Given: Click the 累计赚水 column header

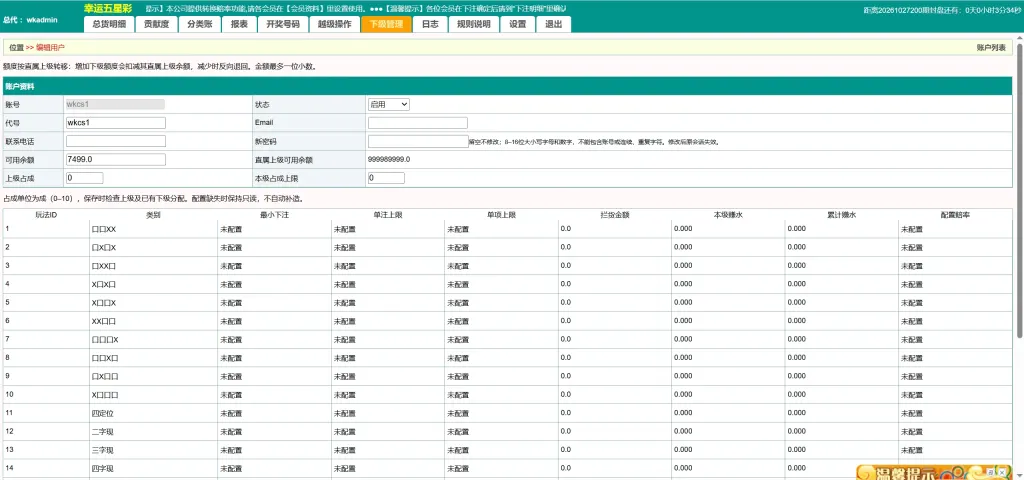Looking at the screenshot, I should pos(841,214).
